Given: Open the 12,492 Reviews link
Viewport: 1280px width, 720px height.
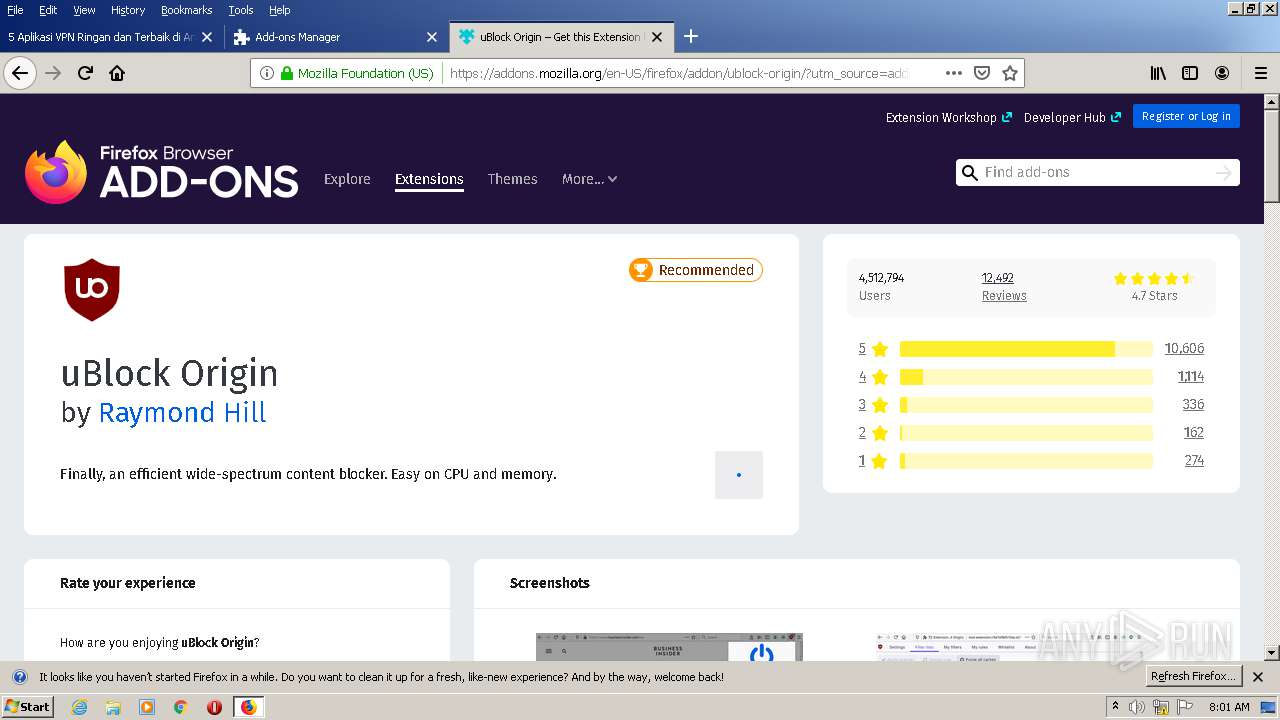Looking at the screenshot, I should click(x=1004, y=286).
